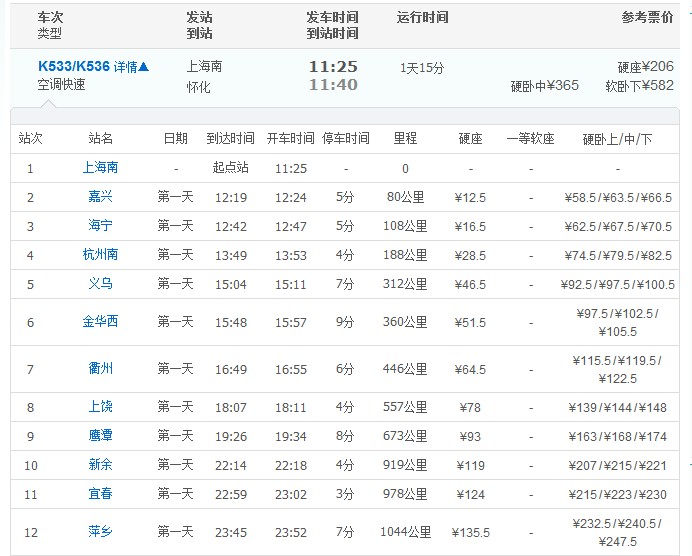
Task: Select the 萍乡 station link
Action: (x=100, y=532)
